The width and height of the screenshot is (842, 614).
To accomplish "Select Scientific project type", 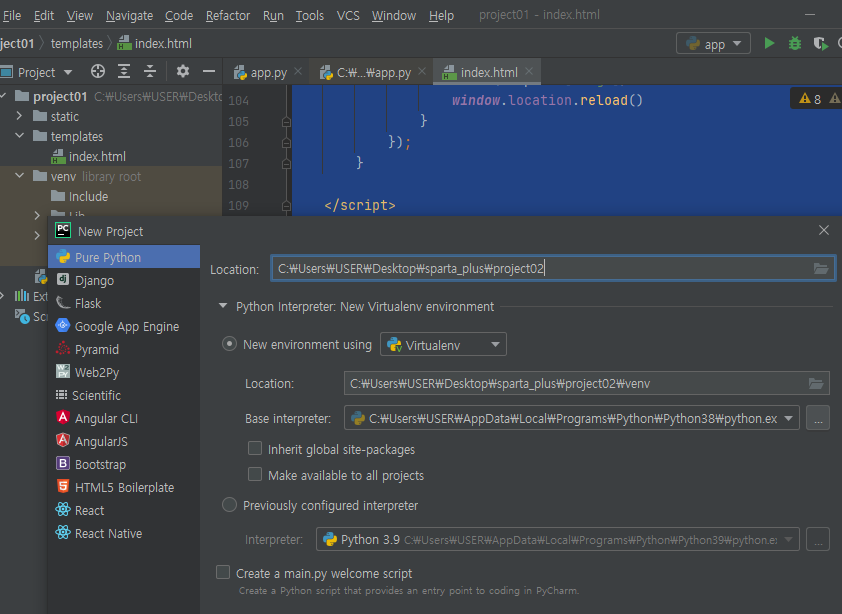I will click(124, 395).
